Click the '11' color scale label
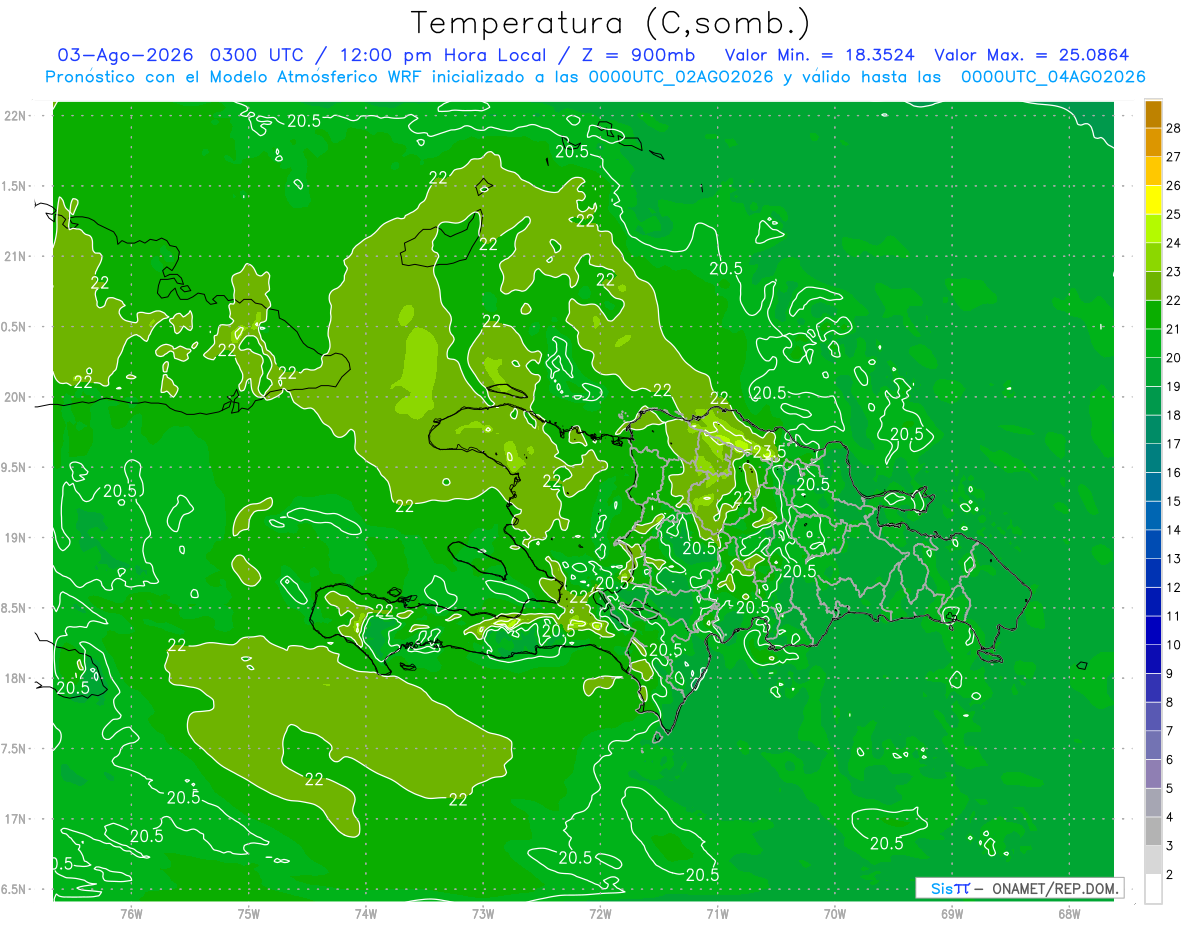The width and height of the screenshot is (1200, 927). (1174, 616)
